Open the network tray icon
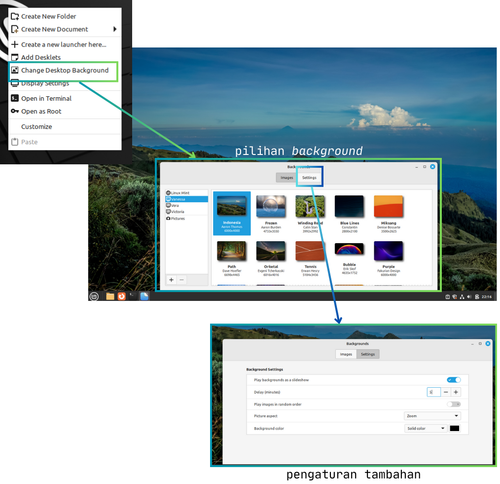This screenshot has height=484, width=500. [x=462, y=297]
